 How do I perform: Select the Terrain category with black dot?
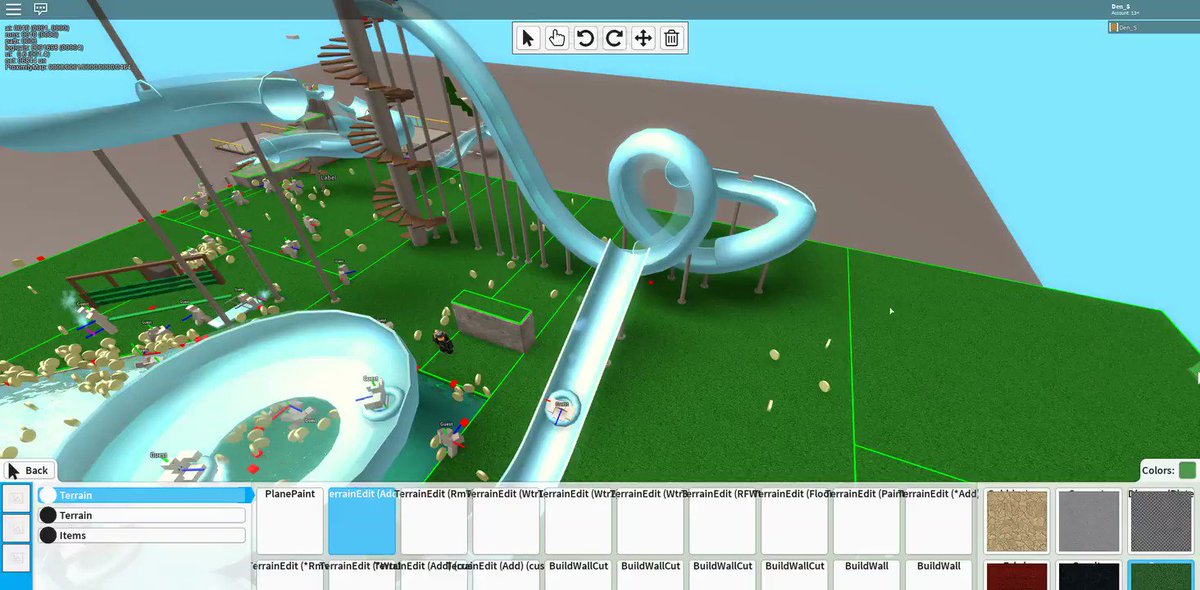point(142,515)
